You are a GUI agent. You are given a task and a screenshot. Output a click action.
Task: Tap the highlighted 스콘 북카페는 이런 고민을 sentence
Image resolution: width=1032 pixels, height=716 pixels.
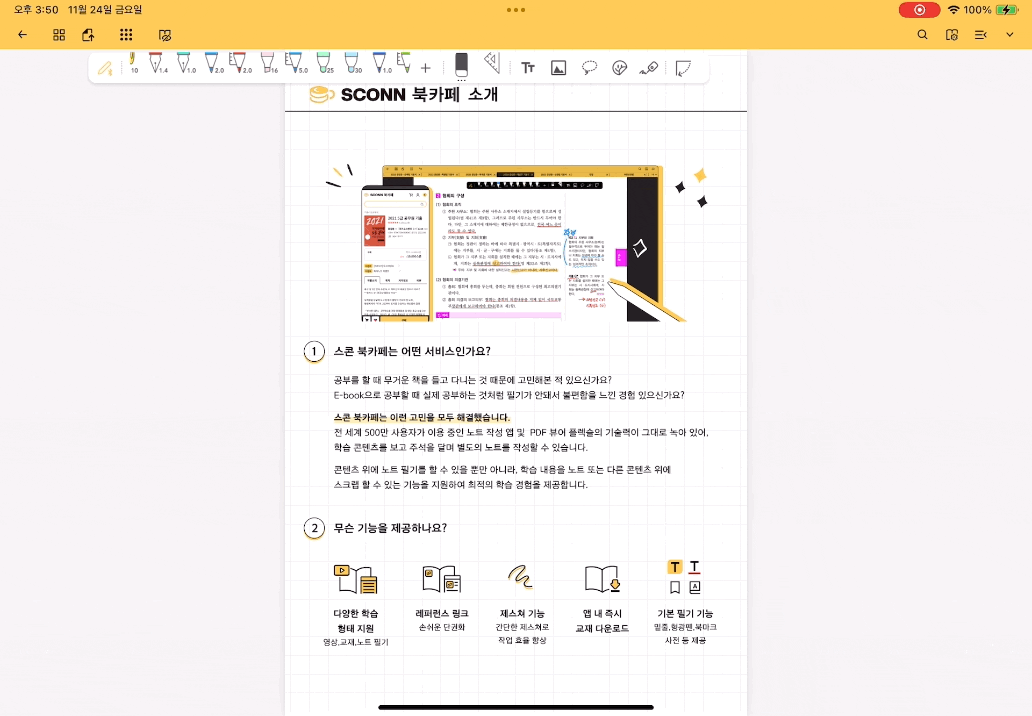pos(422,417)
